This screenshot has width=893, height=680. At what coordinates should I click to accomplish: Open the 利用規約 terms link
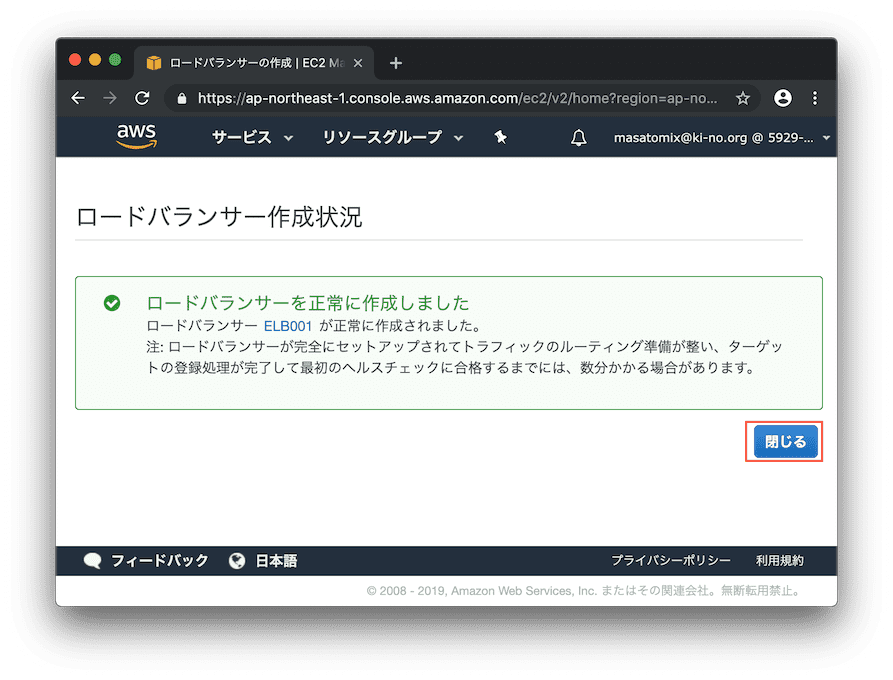(780, 560)
